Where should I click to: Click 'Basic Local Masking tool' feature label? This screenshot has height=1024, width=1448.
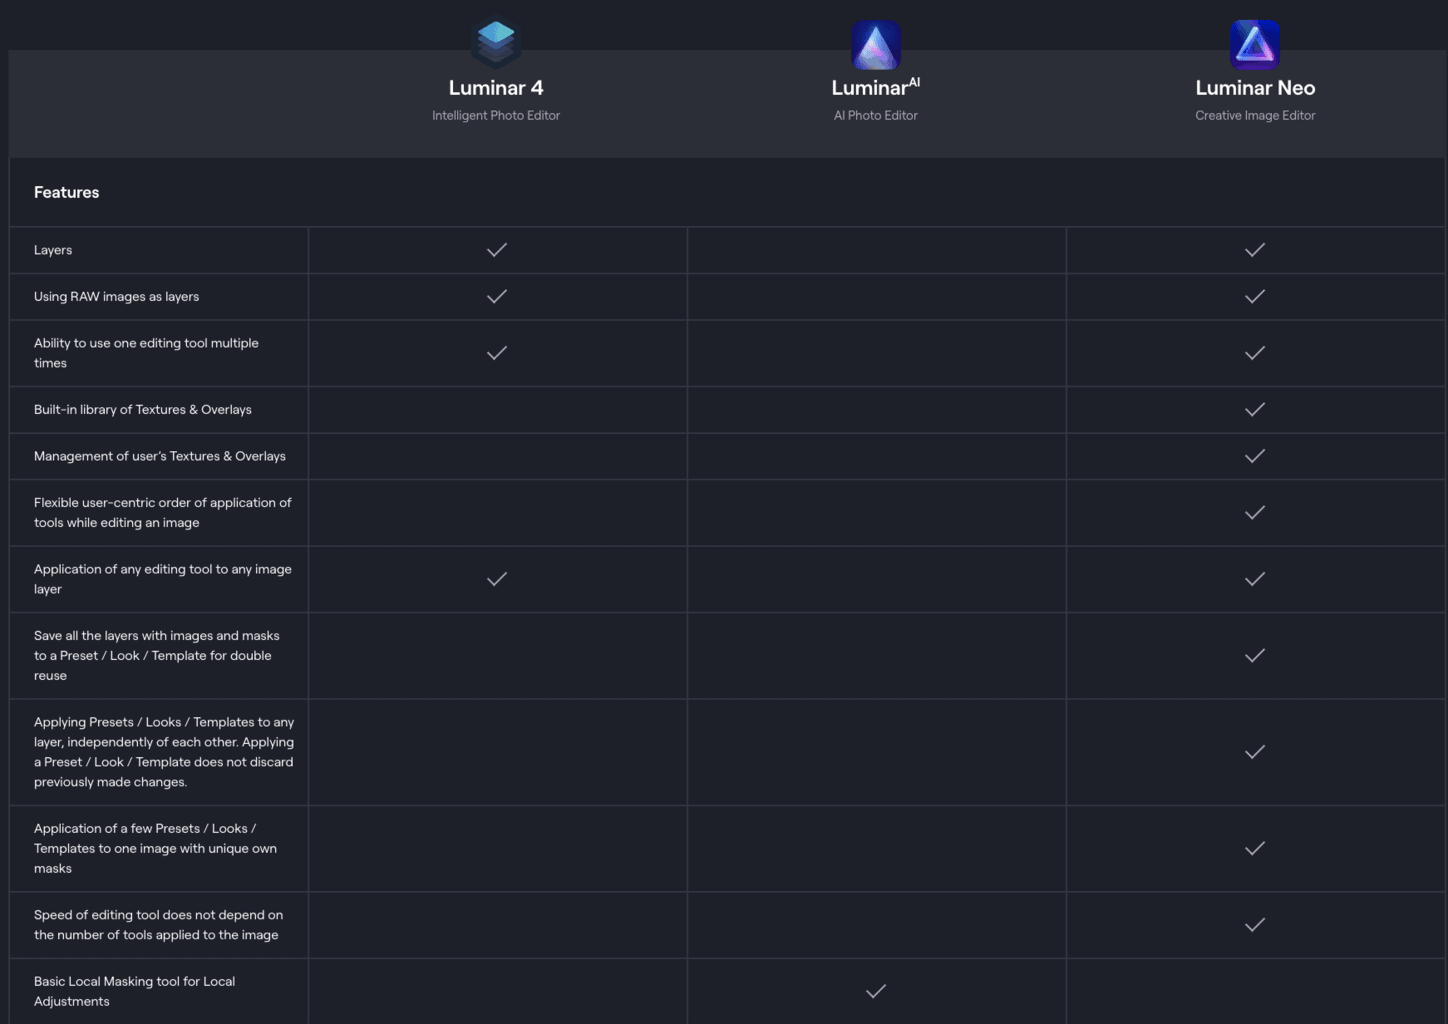click(x=134, y=991)
